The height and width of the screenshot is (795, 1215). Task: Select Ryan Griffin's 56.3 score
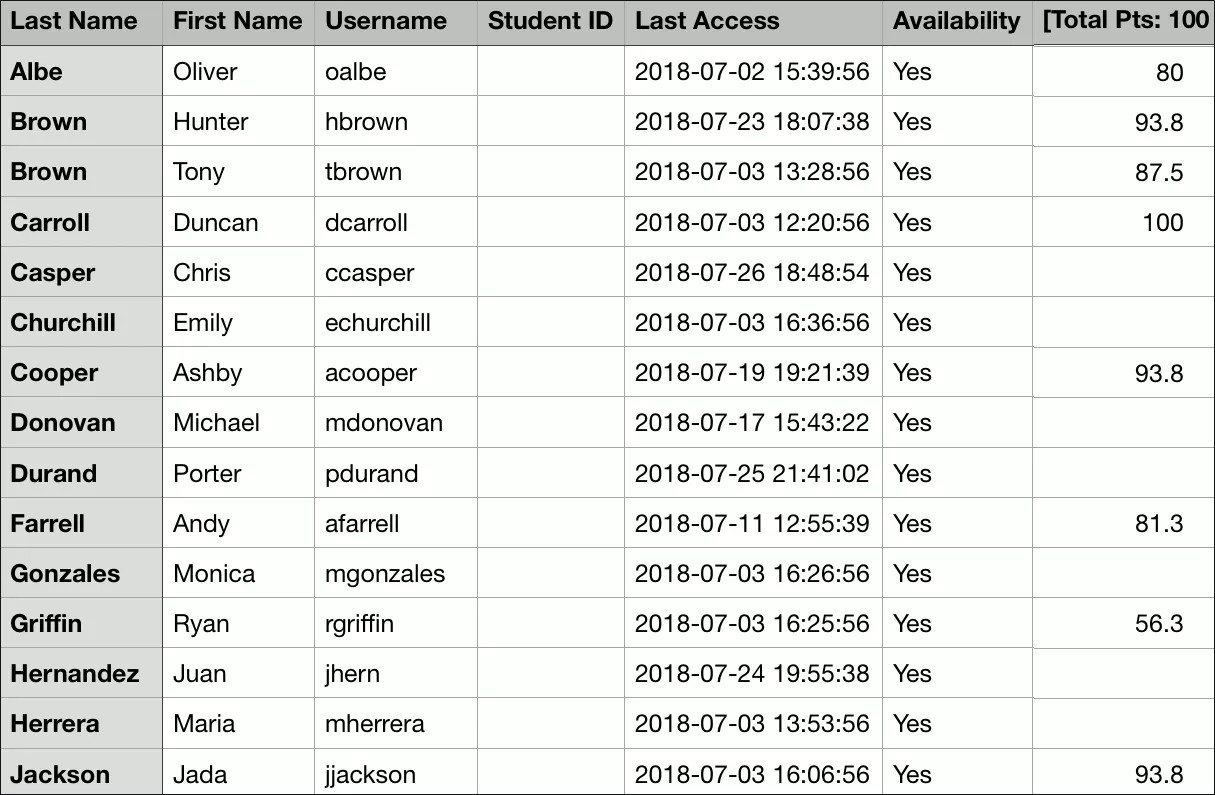(x=1159, y=624)
